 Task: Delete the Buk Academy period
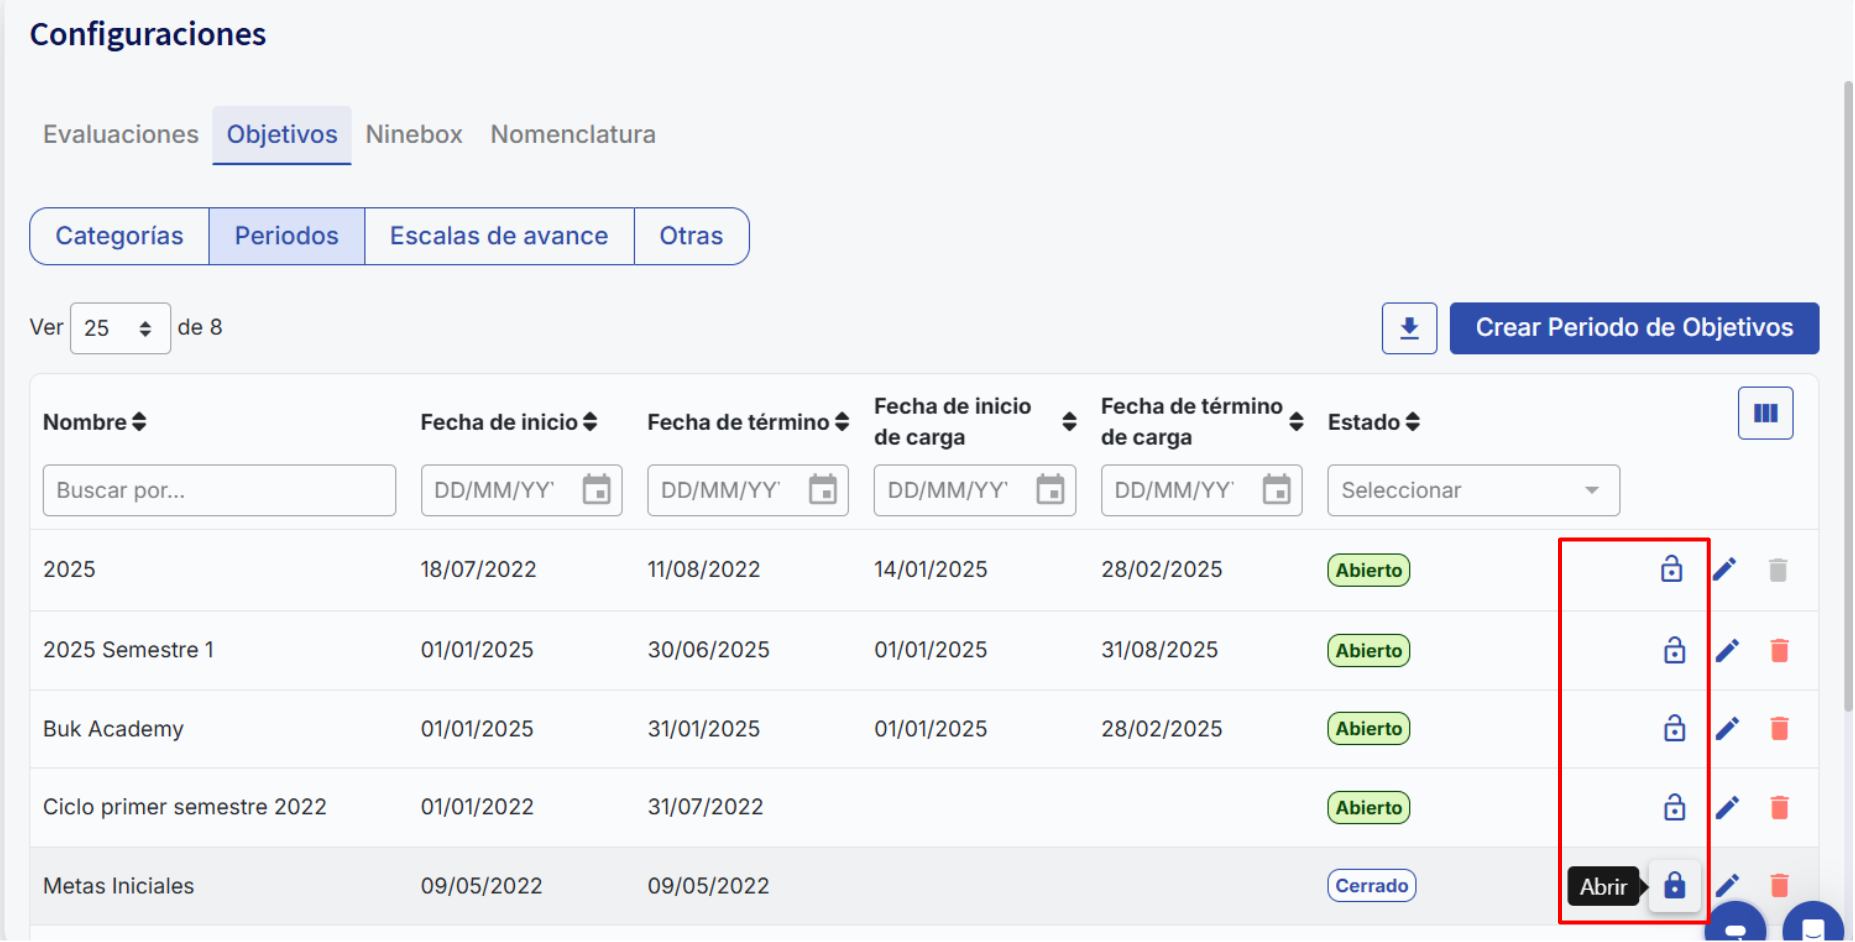(1778, 729)
